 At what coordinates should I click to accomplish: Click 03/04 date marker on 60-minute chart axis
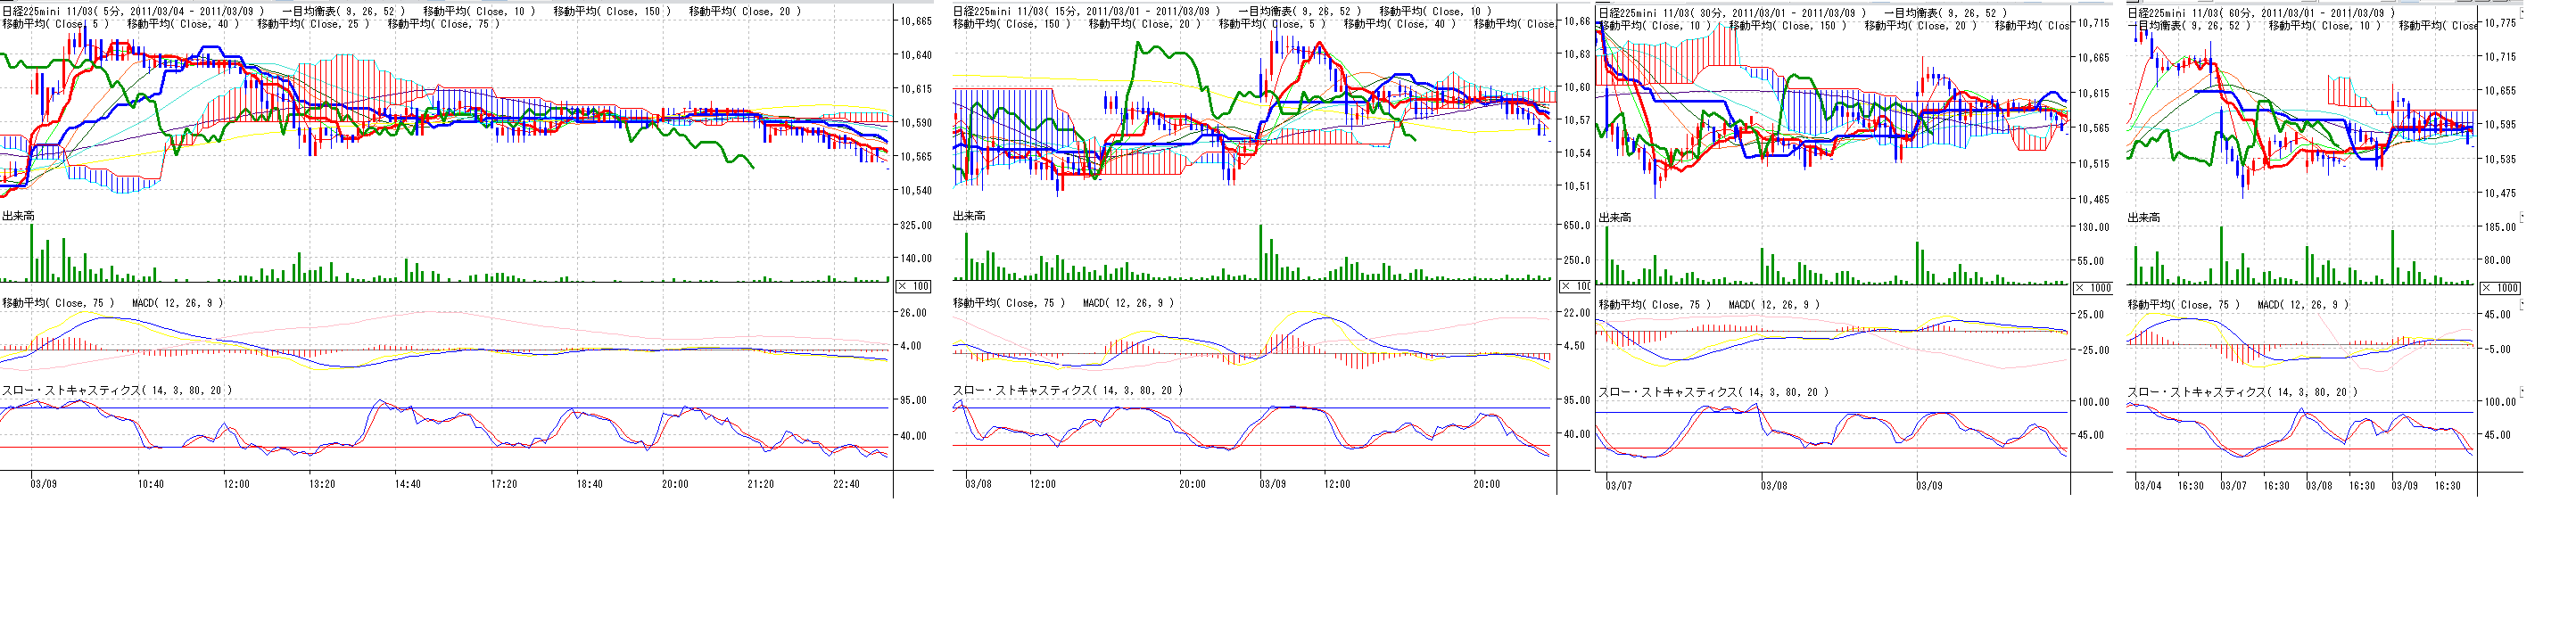(x=2147, y=486)
